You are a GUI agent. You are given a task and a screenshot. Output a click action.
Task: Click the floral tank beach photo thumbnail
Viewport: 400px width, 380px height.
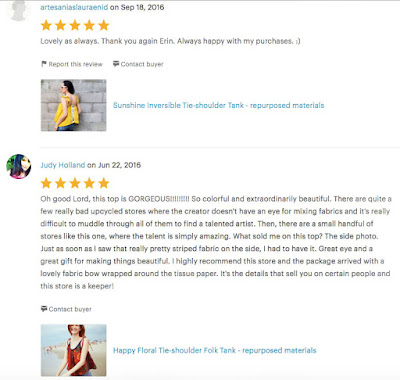[74, 350]
